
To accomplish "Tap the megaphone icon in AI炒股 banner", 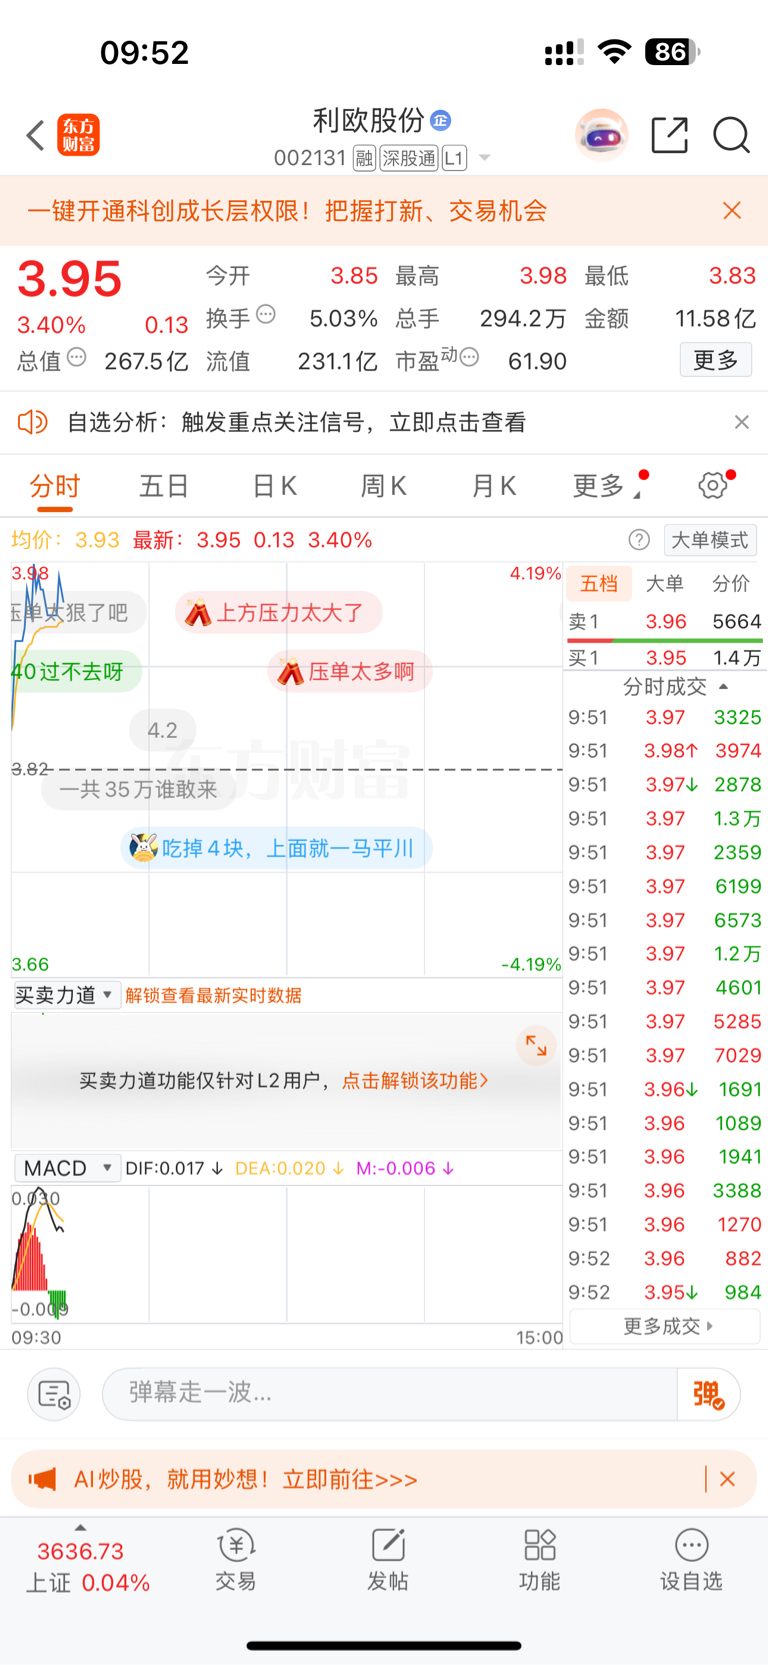I will coord(42,1479).
